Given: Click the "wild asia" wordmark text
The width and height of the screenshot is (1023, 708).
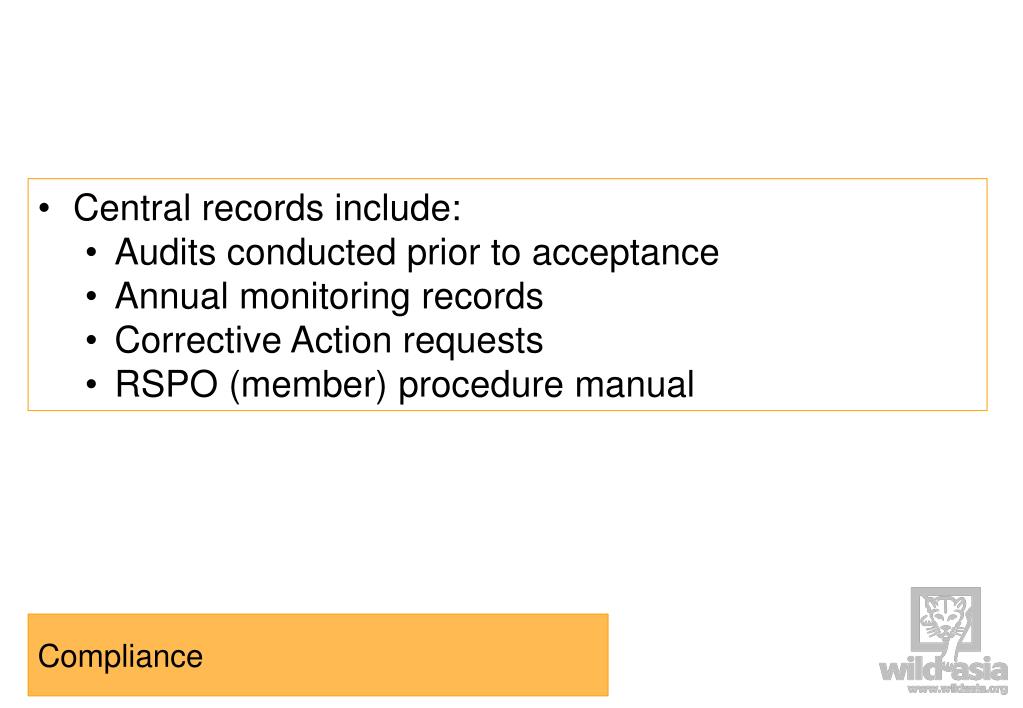Looking at the screenshot, I should [x=943, y=670].
